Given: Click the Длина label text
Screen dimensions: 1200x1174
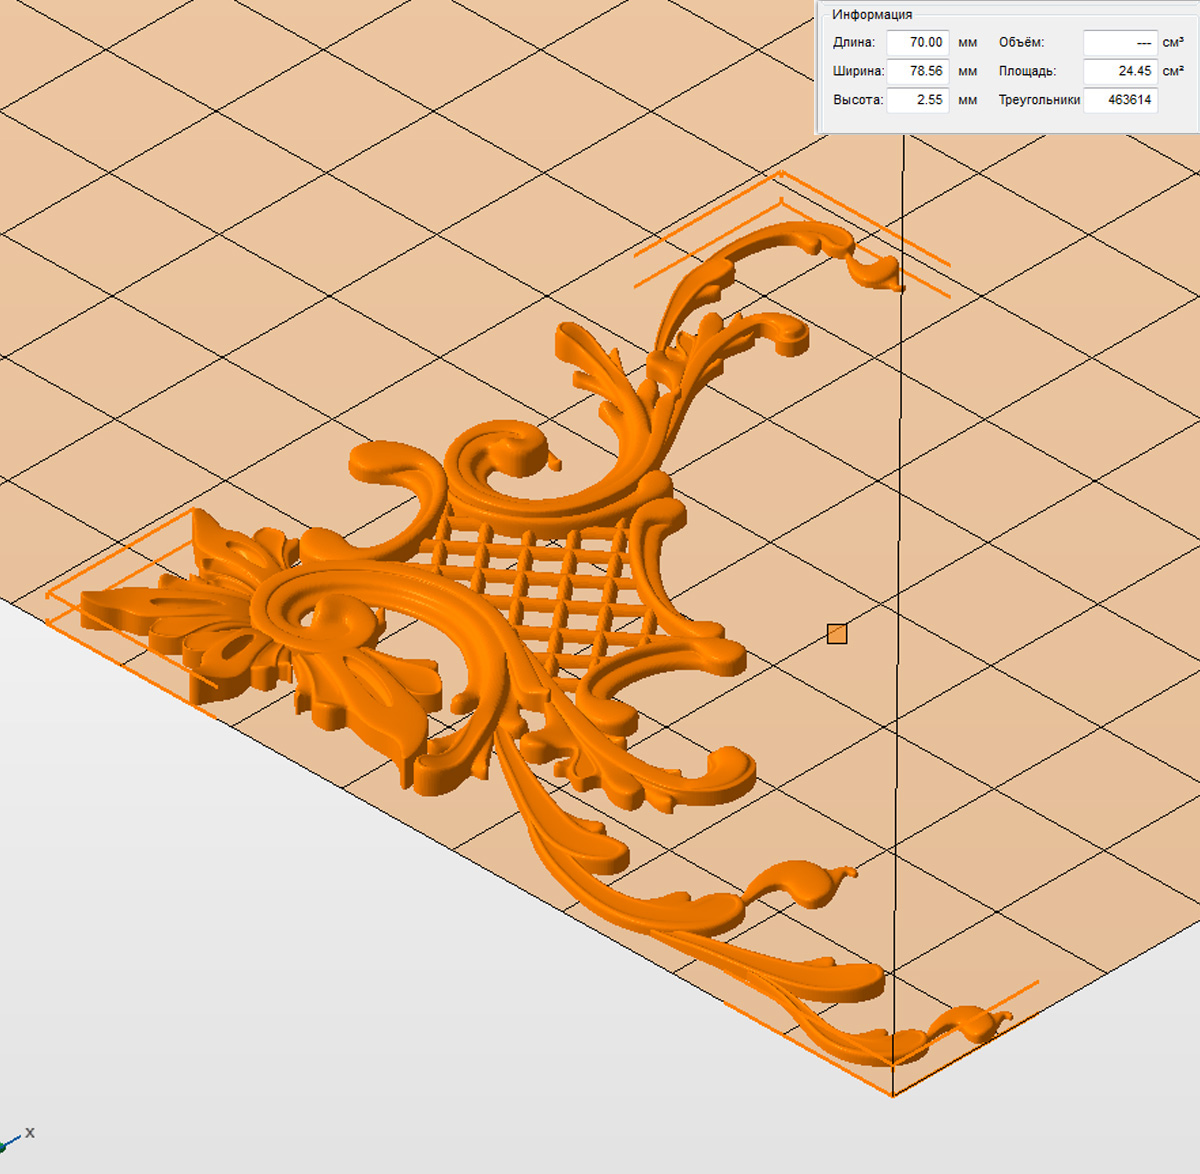Looking at the screenshot, I should point(853,43).
